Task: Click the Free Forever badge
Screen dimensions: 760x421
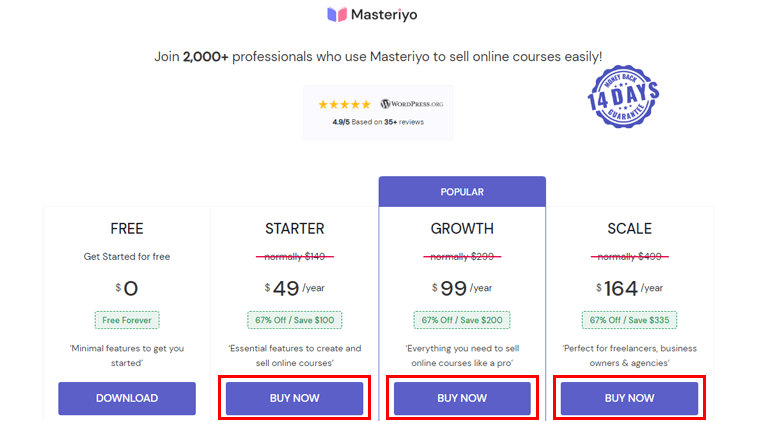Action: 127,320
